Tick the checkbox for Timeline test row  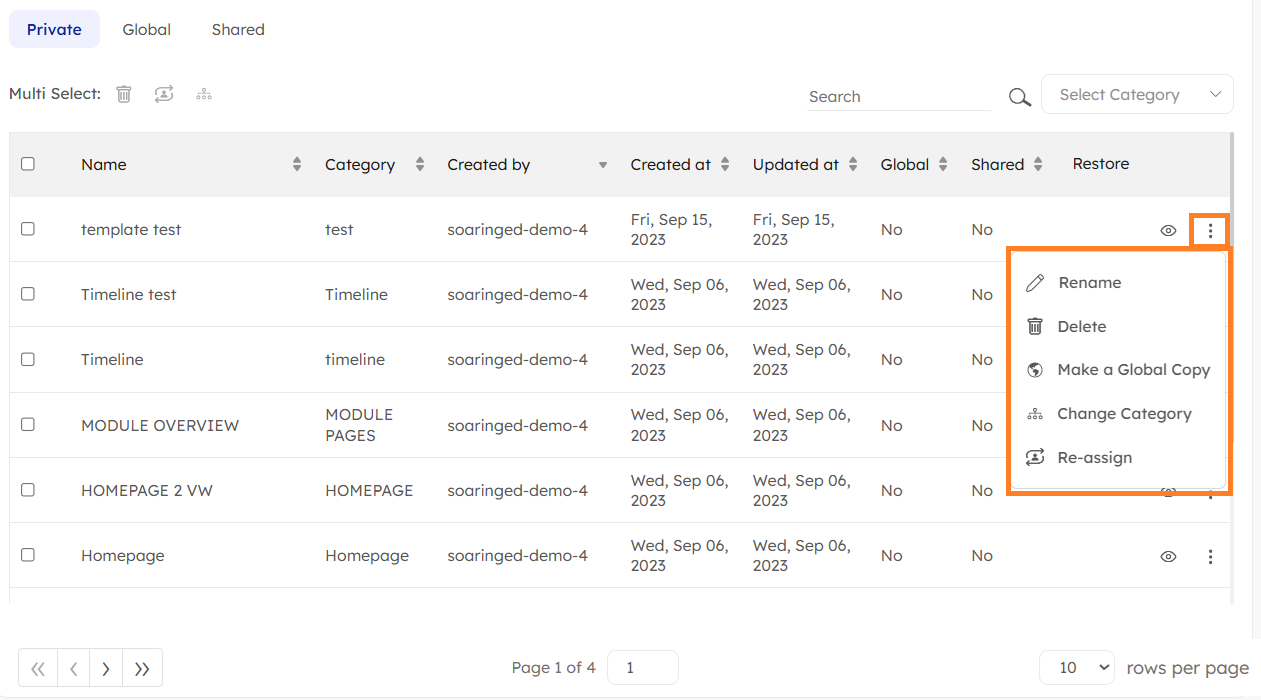(28, 294)
